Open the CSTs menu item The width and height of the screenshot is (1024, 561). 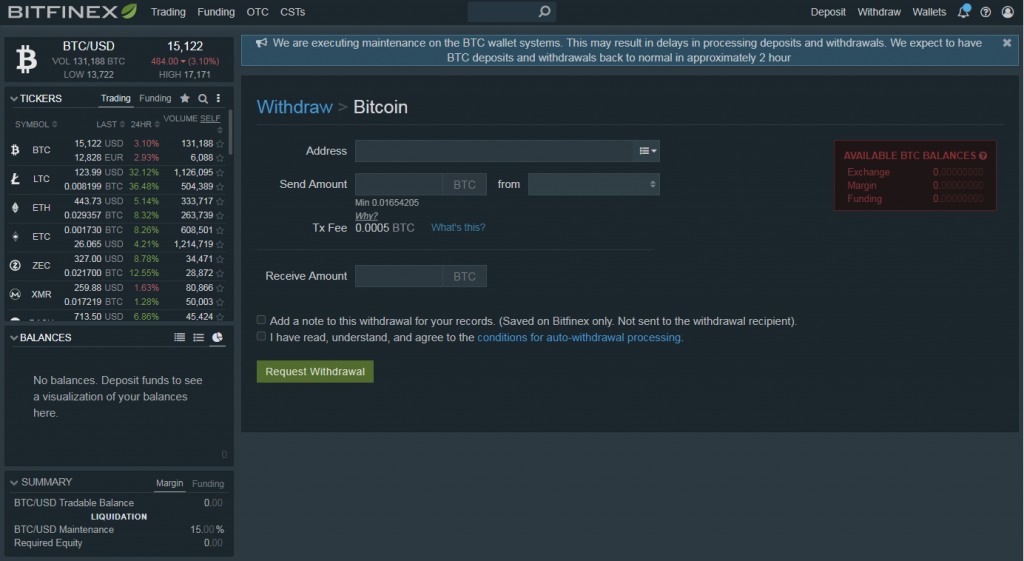293,12
